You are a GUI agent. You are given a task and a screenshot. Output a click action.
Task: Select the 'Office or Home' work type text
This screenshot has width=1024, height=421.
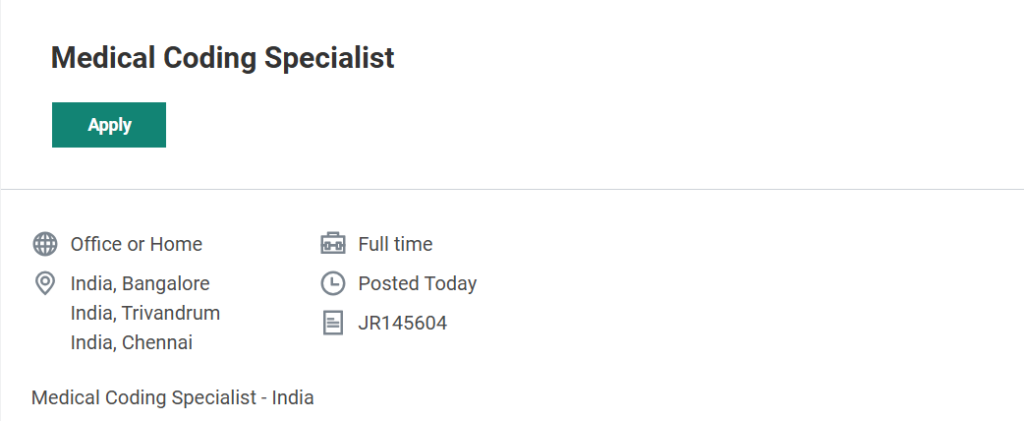(x=136, y=244)
